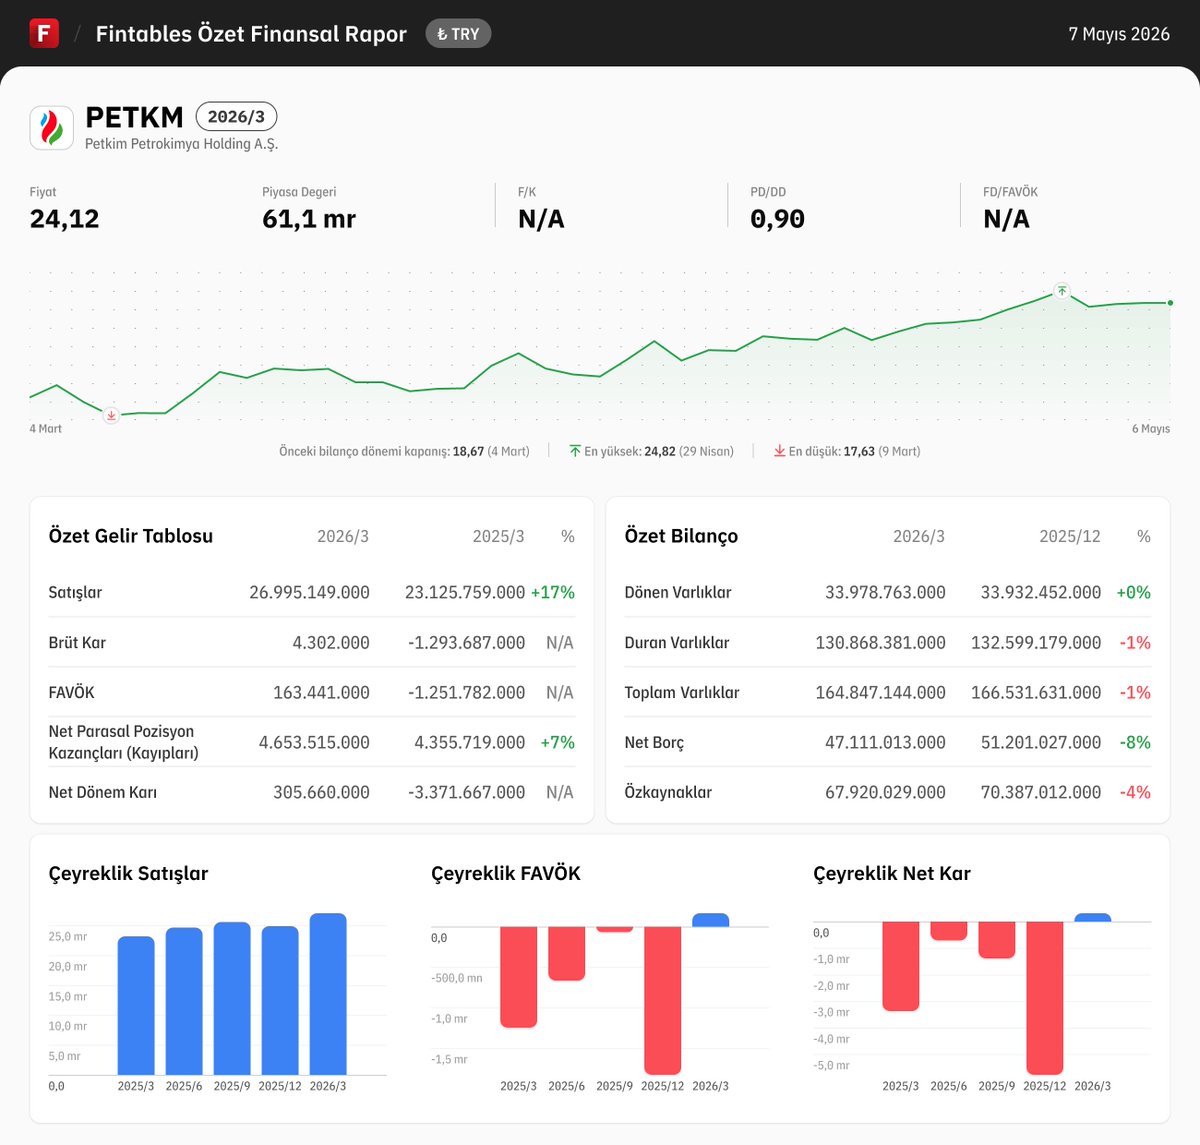Image resolution: width=1200 pixels, height=1145 pixels.
Task: Click the 6 Mayıs chart axis label
Action: tap(1151, 429)
